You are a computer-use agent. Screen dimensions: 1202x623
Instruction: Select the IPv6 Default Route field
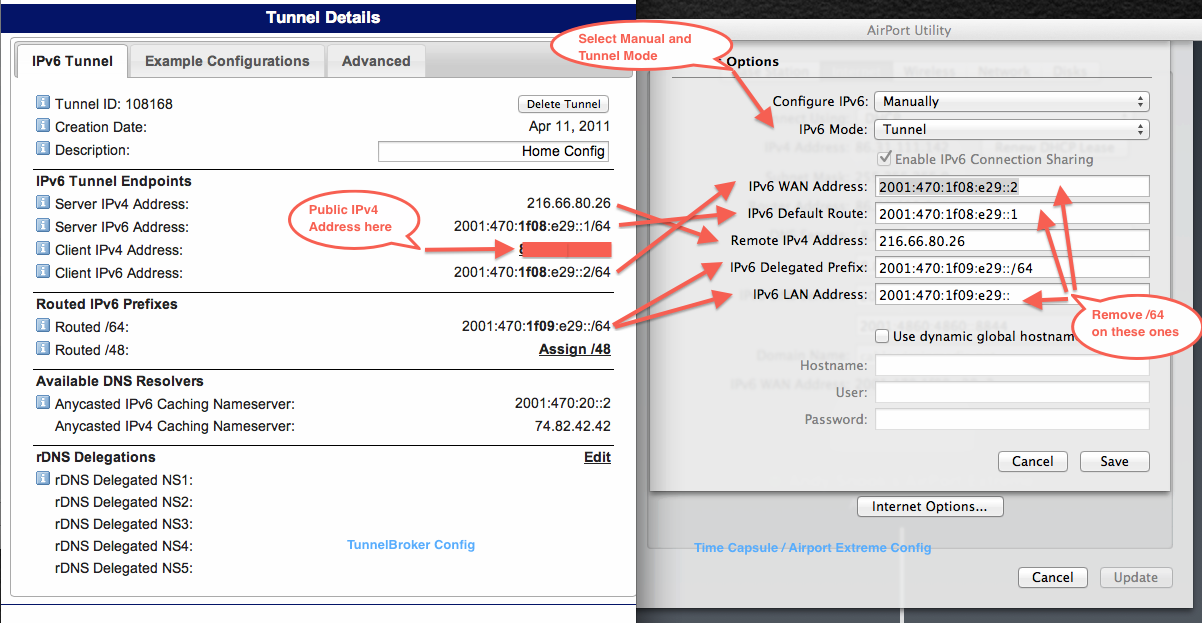coord(1012,213)
